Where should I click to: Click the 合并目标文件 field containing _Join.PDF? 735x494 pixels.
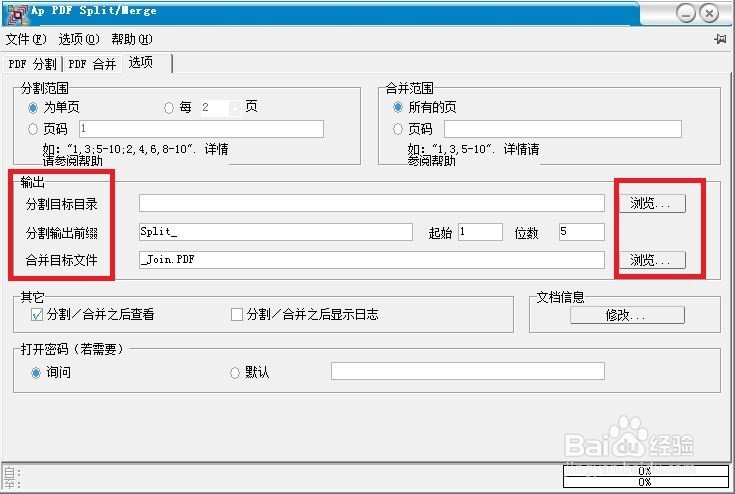372,260
